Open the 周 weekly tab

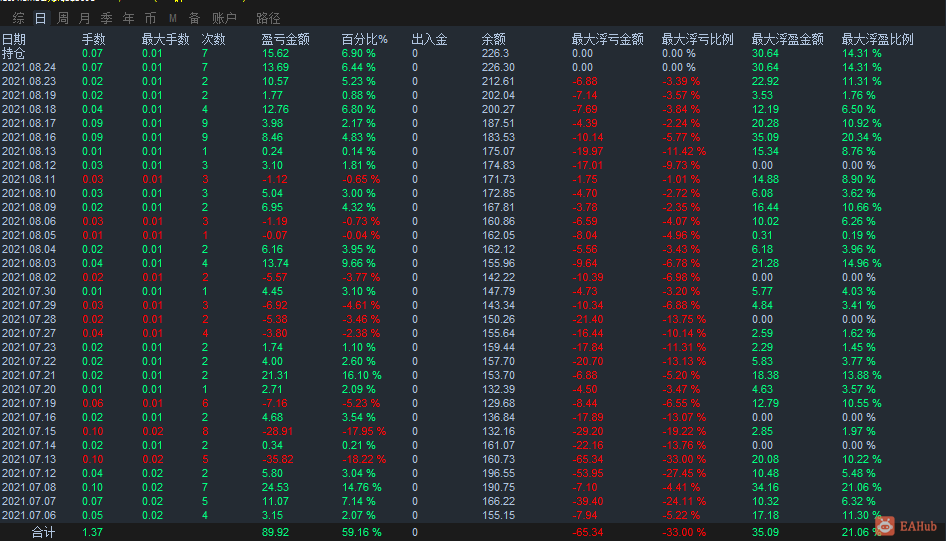click(x=63, y=18)
